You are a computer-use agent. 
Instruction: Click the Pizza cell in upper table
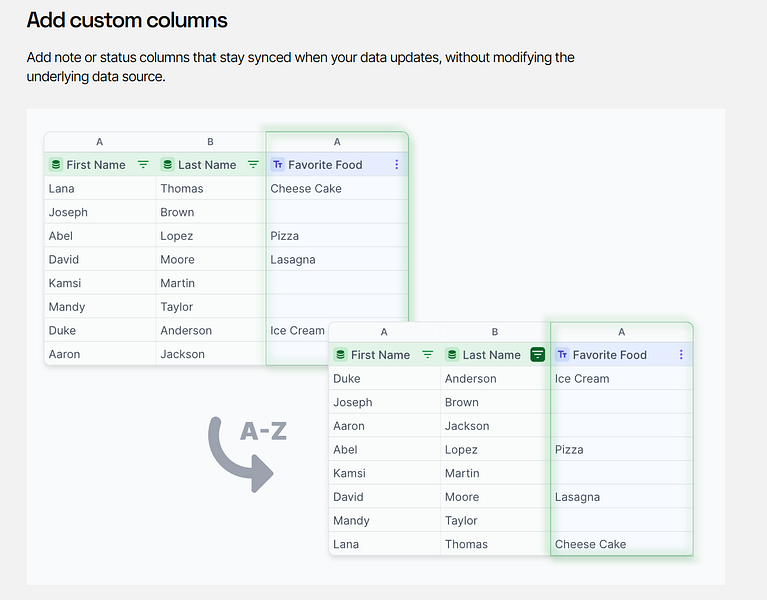coord(337,236)
